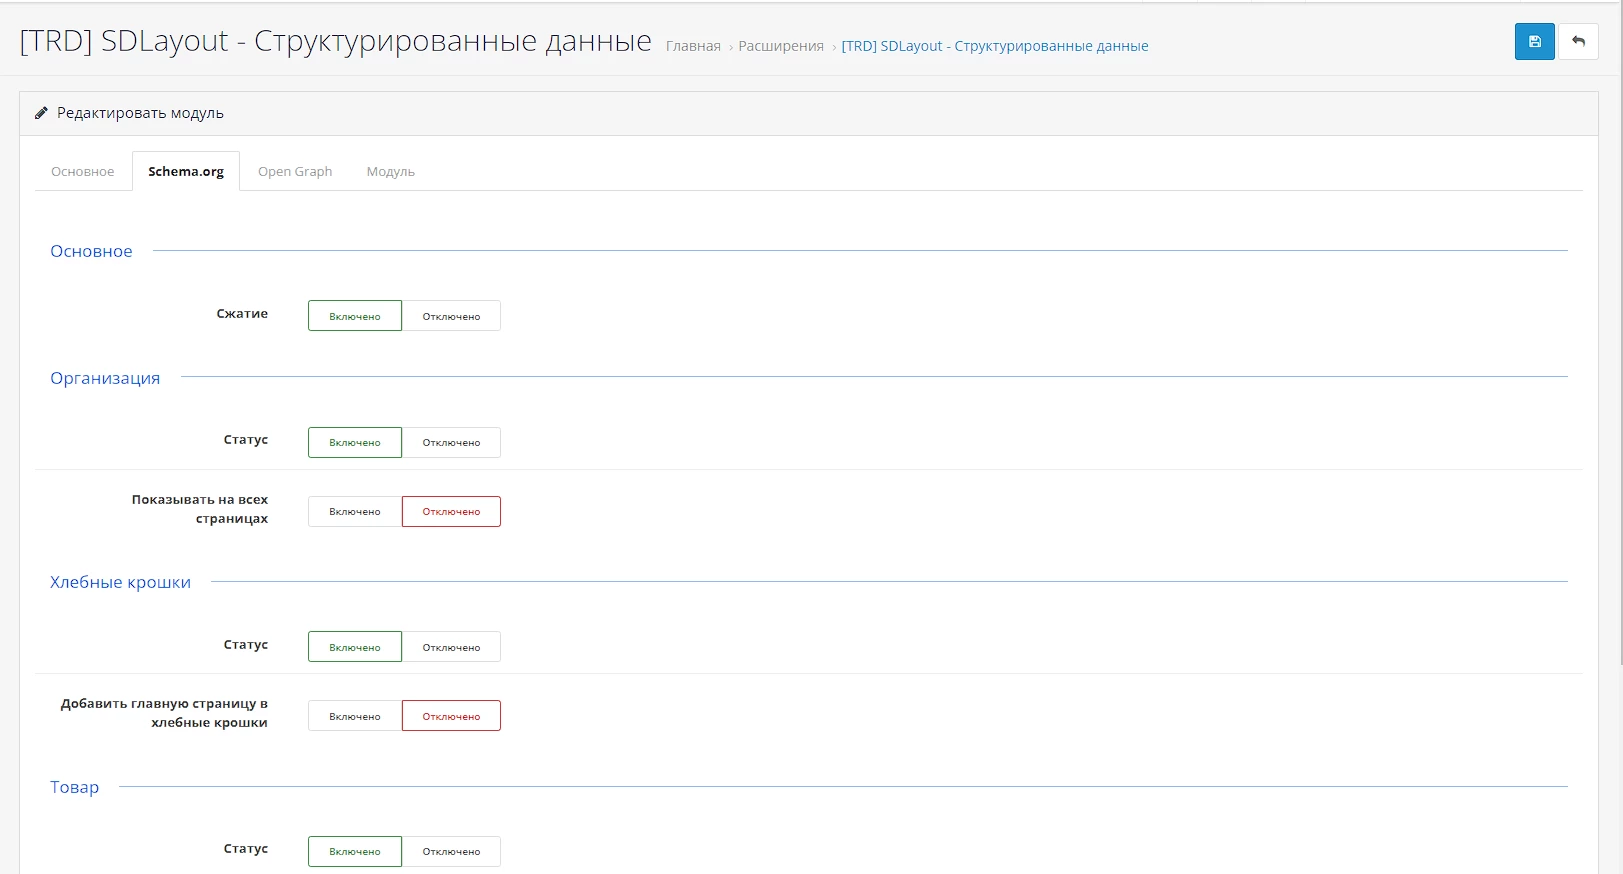Enable Сжатие with Включено
This screenshot has height=874, width=1623.
(355, 316)
